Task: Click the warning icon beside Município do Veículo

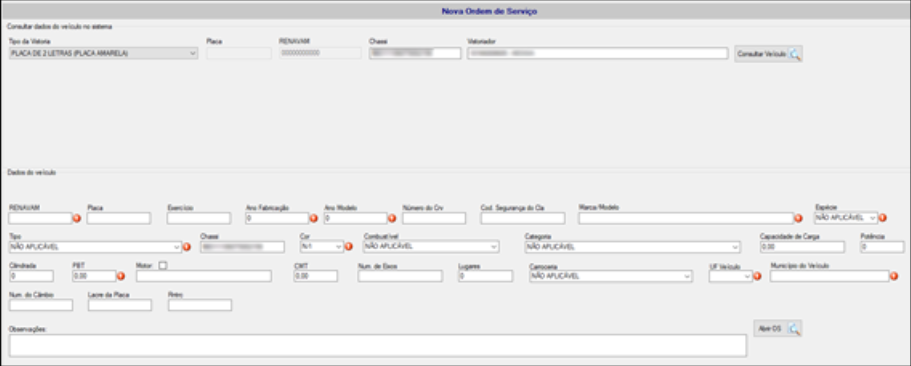Action: point(894,277)
